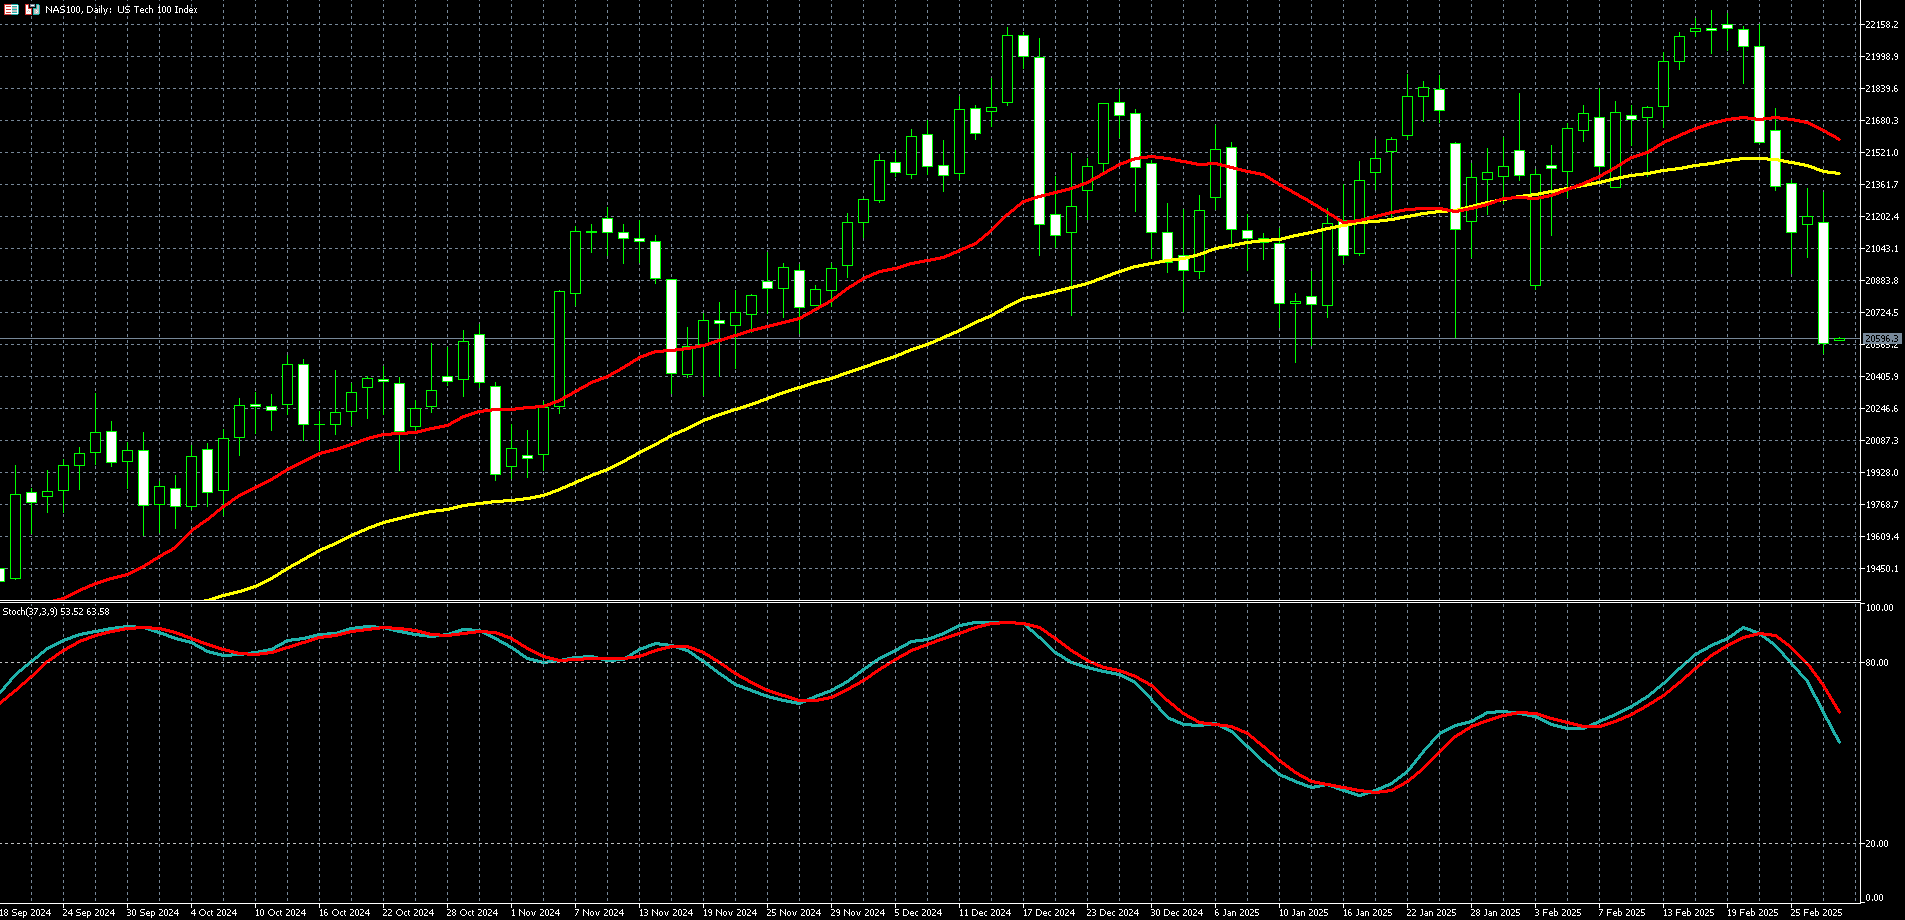This screenshot has width=1905, height=920.
Task: Click the 21521.0 price scale label
Action: pos(1882,153)
